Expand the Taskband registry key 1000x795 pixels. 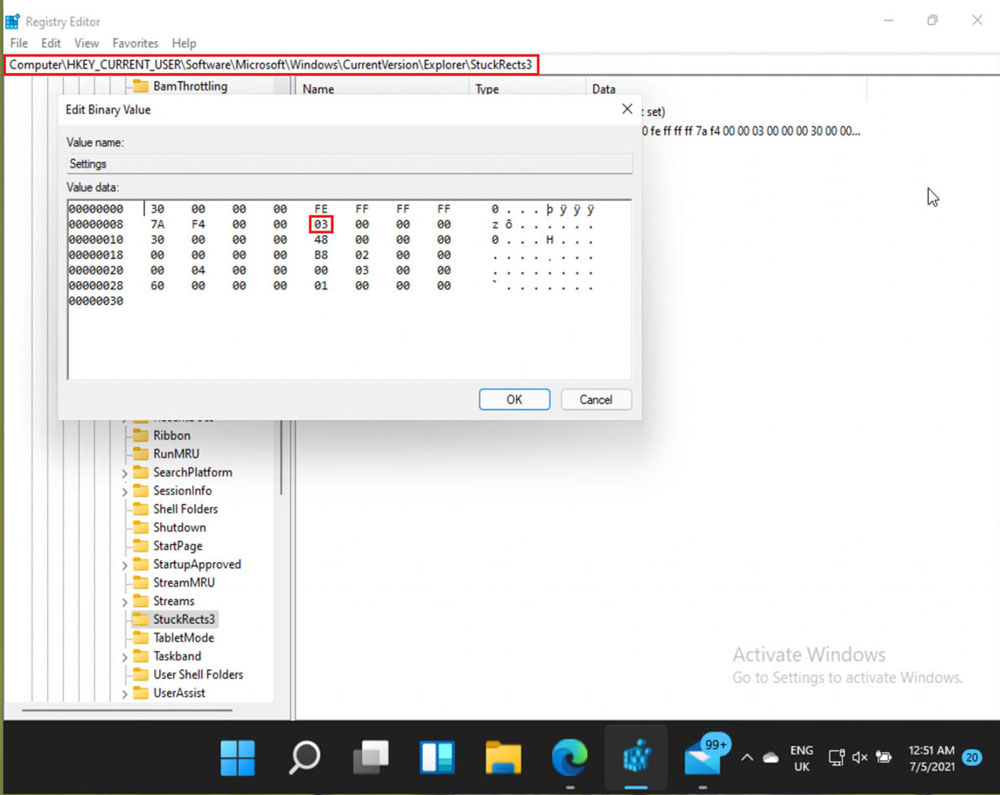click(123, 656)
